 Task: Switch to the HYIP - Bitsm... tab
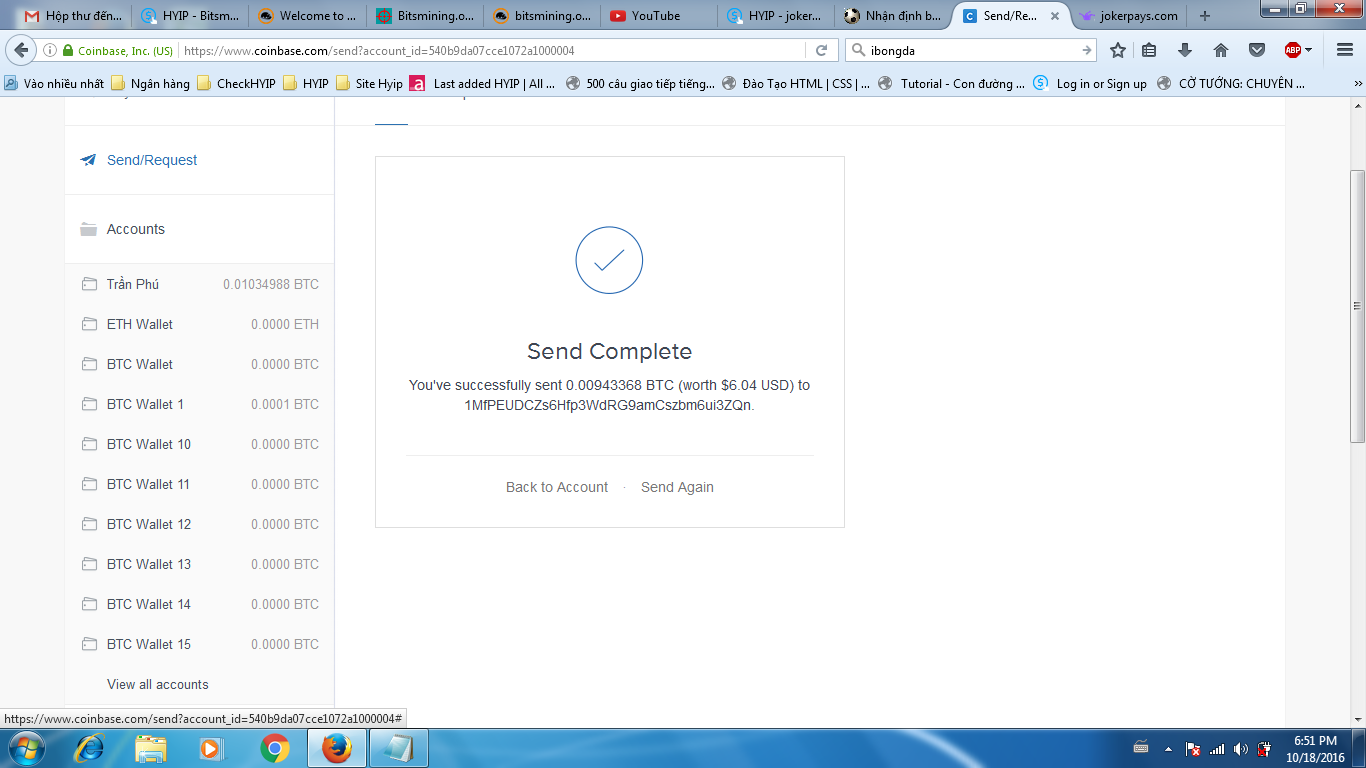[190, 16]
